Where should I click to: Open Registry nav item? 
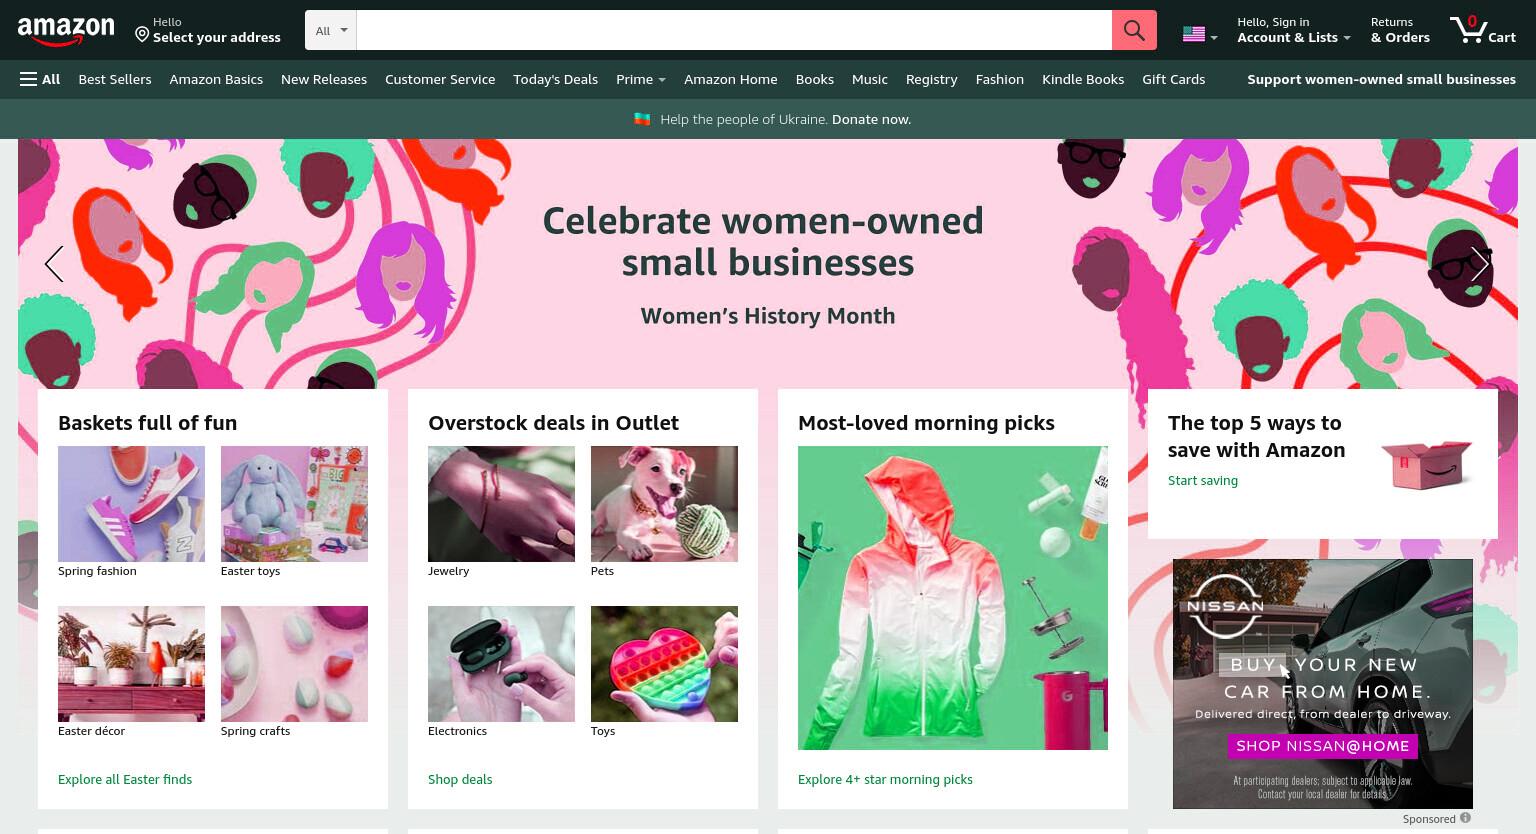(931, 79)
